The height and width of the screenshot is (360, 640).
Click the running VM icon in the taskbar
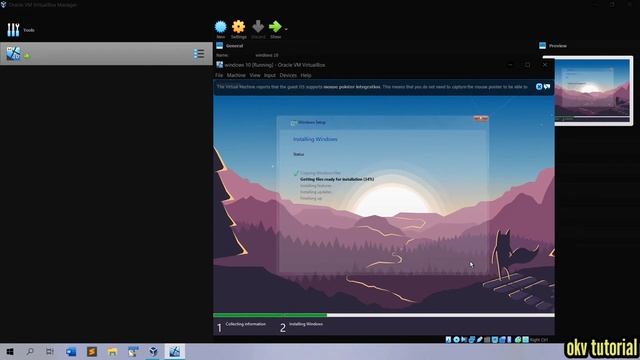[174, 351]
